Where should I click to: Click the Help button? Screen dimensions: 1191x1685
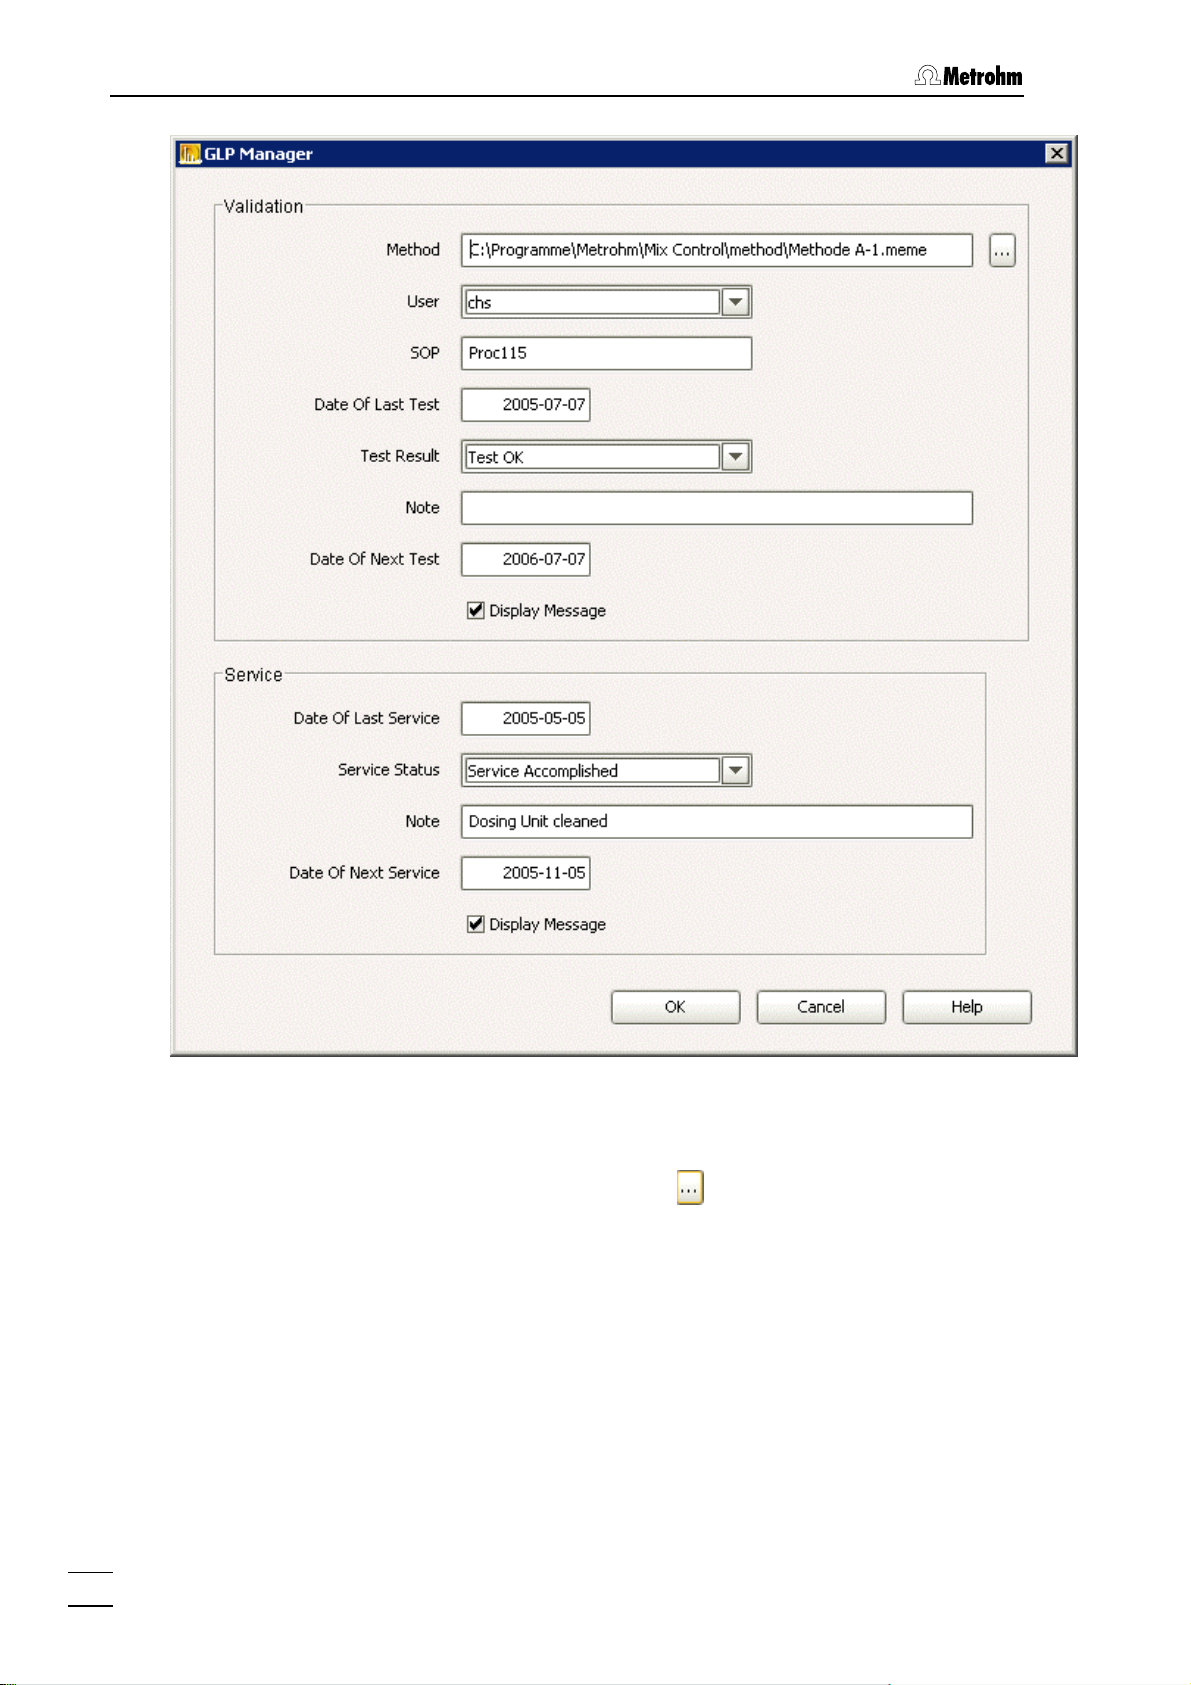(x=966, y=1007)
